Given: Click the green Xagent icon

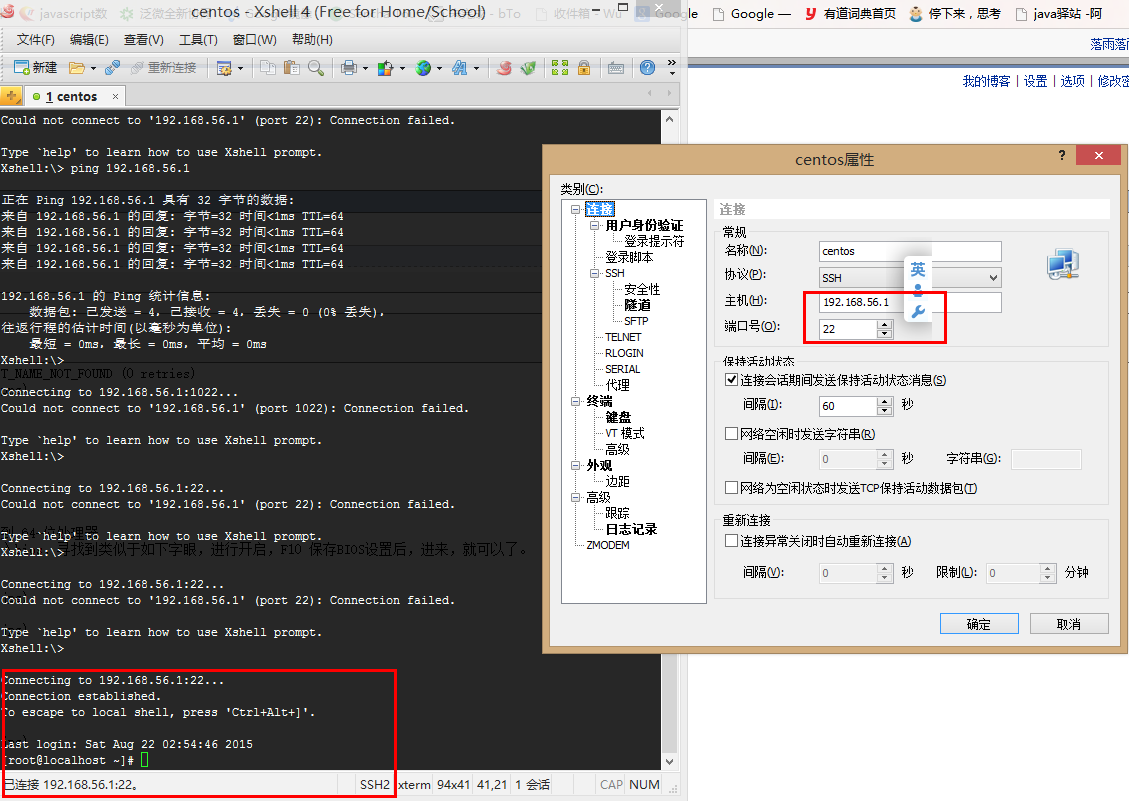Looking at the screenshot, I should point(528,68).
